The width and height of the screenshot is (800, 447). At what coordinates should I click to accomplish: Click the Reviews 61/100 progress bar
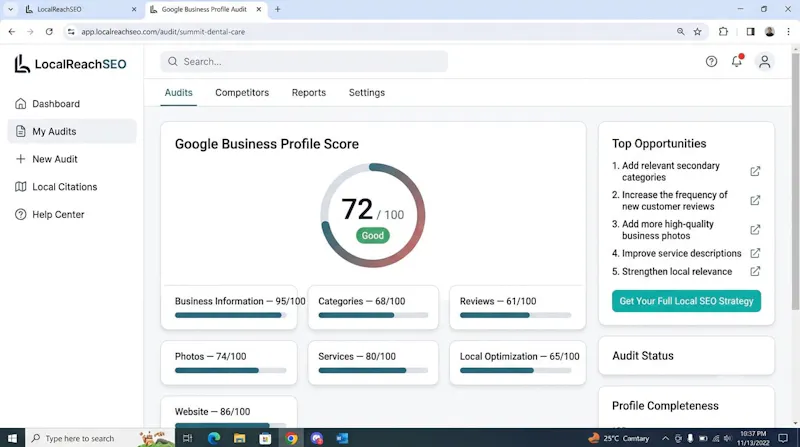click(515, 315)
